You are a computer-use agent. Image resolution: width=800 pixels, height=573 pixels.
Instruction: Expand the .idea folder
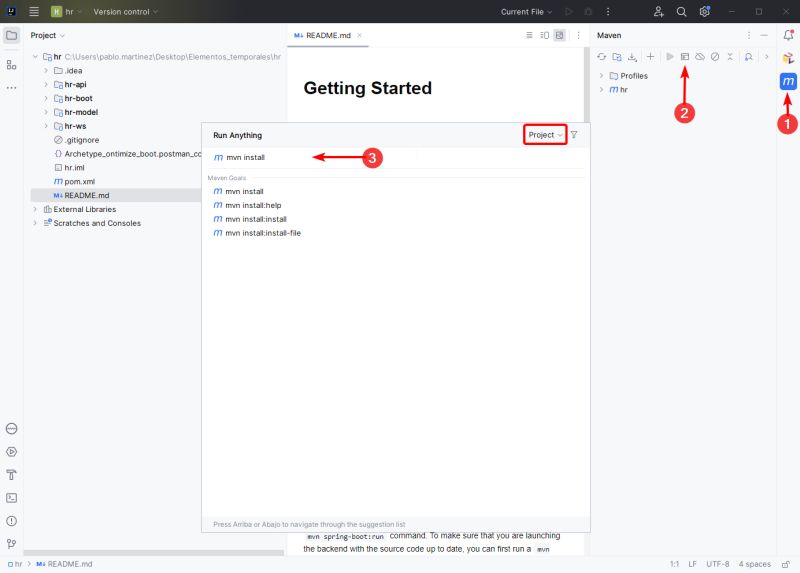point(46,71)
